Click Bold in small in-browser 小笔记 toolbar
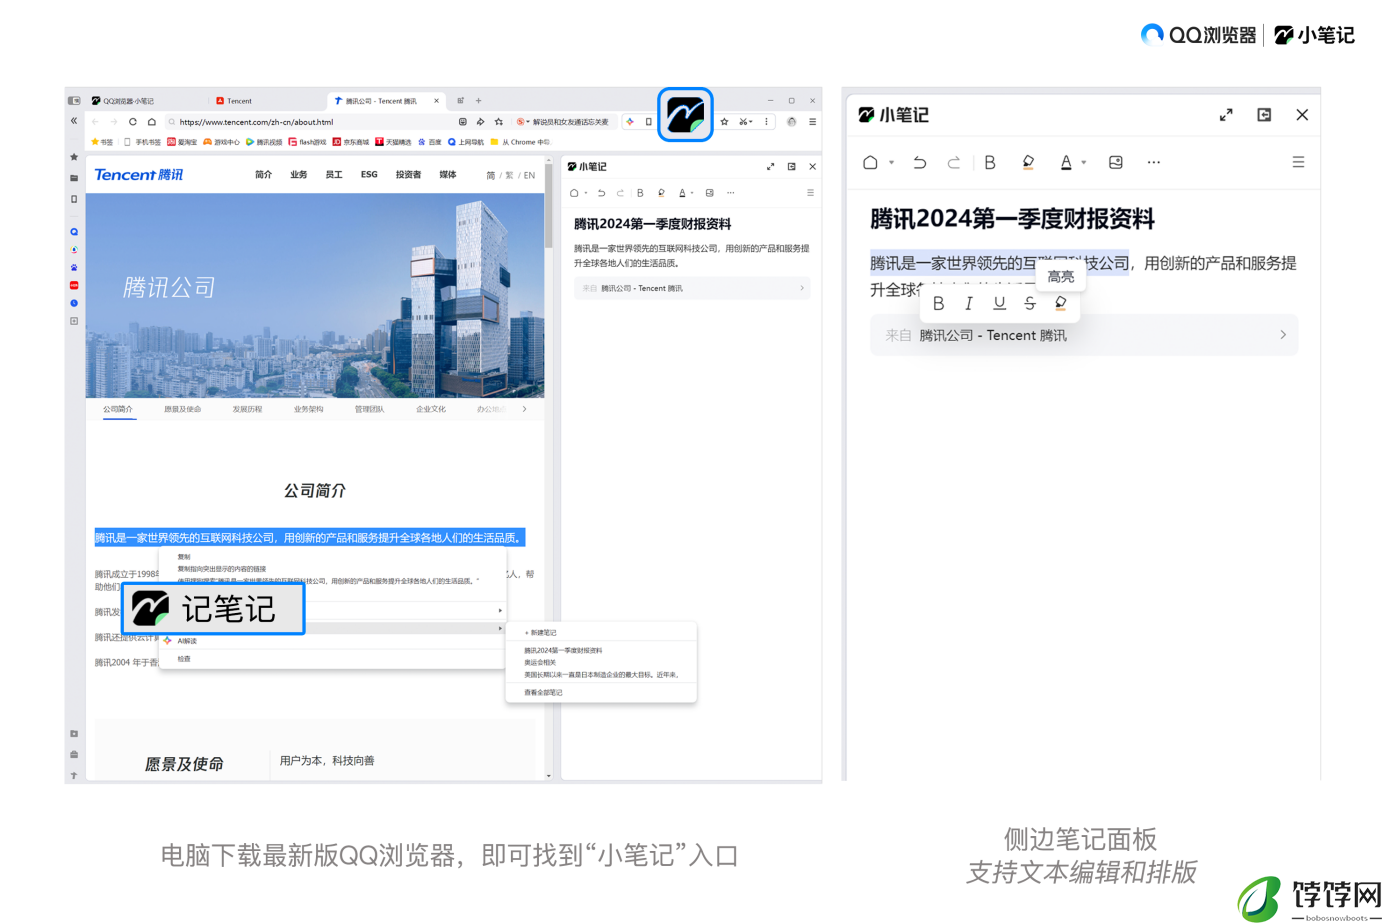 (x=640, y=193)
